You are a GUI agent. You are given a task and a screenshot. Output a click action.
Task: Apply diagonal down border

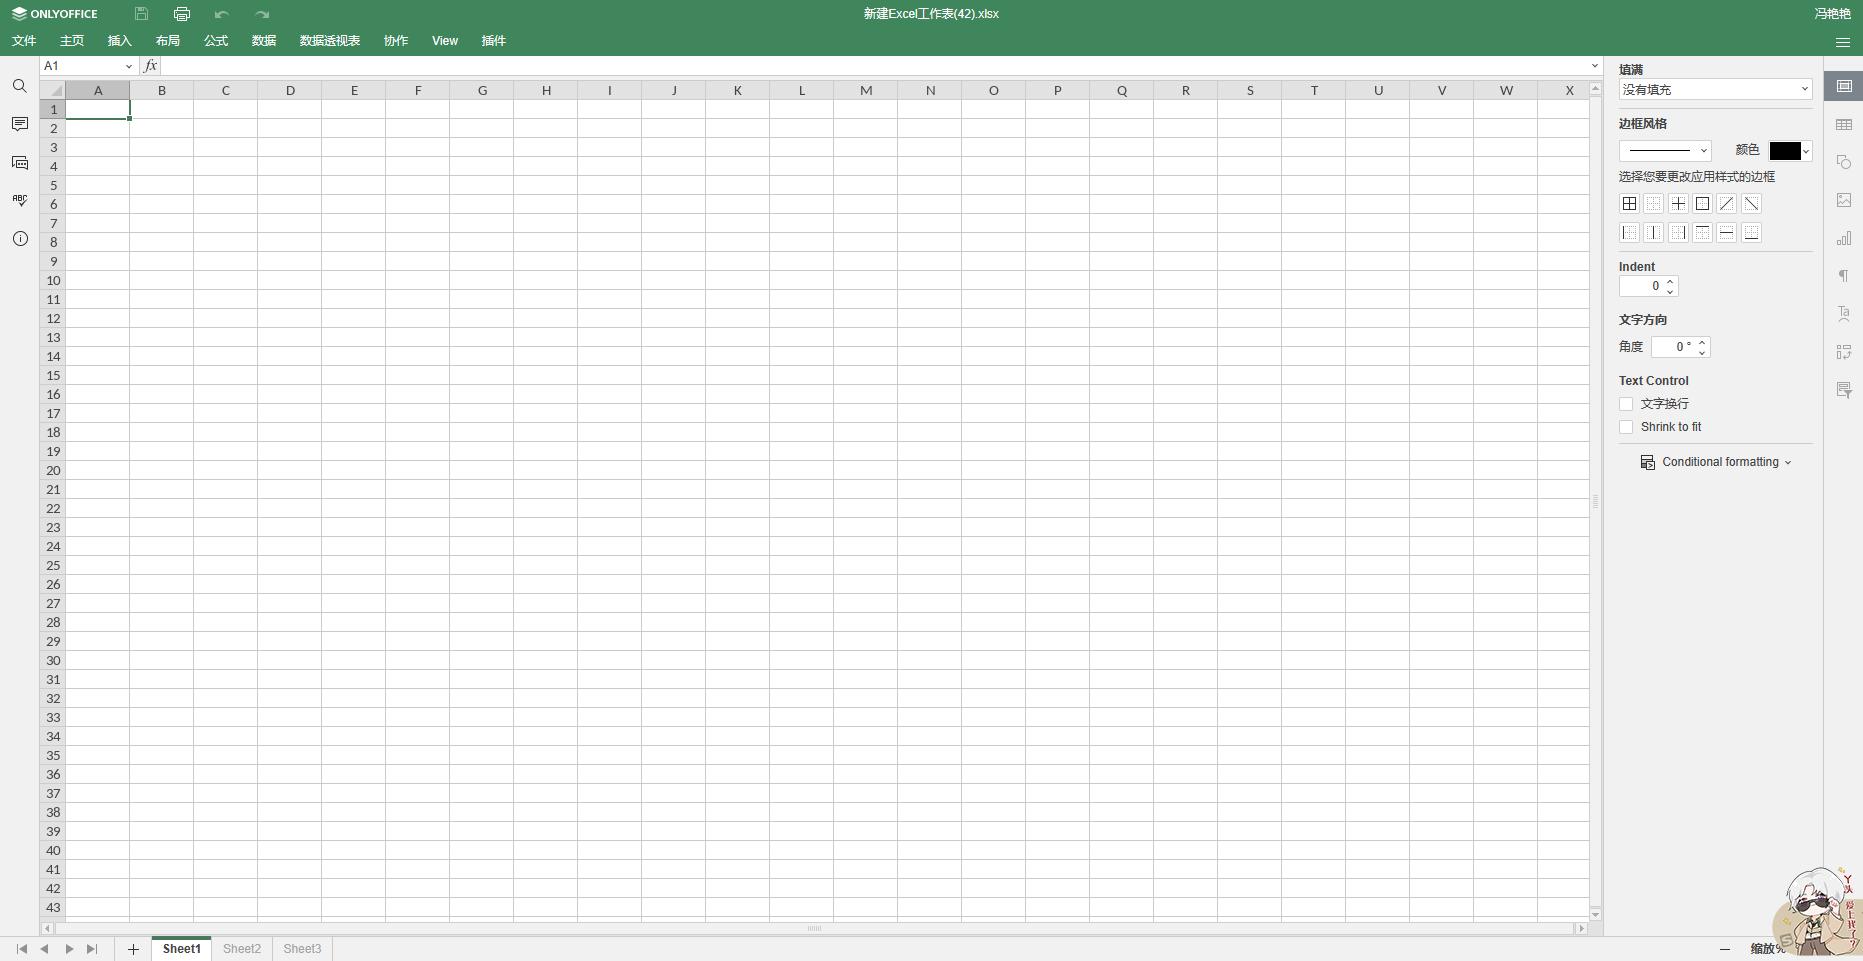point(1751,204)
